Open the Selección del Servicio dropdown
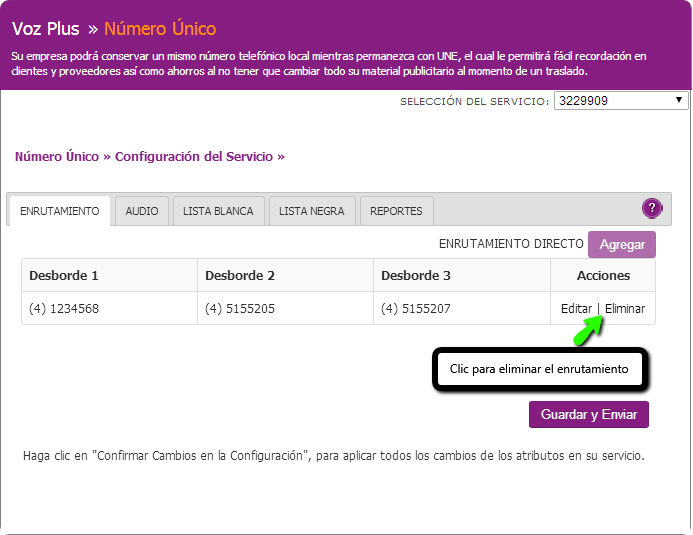The height and width of the screenshot is (535, 693). 621,101
